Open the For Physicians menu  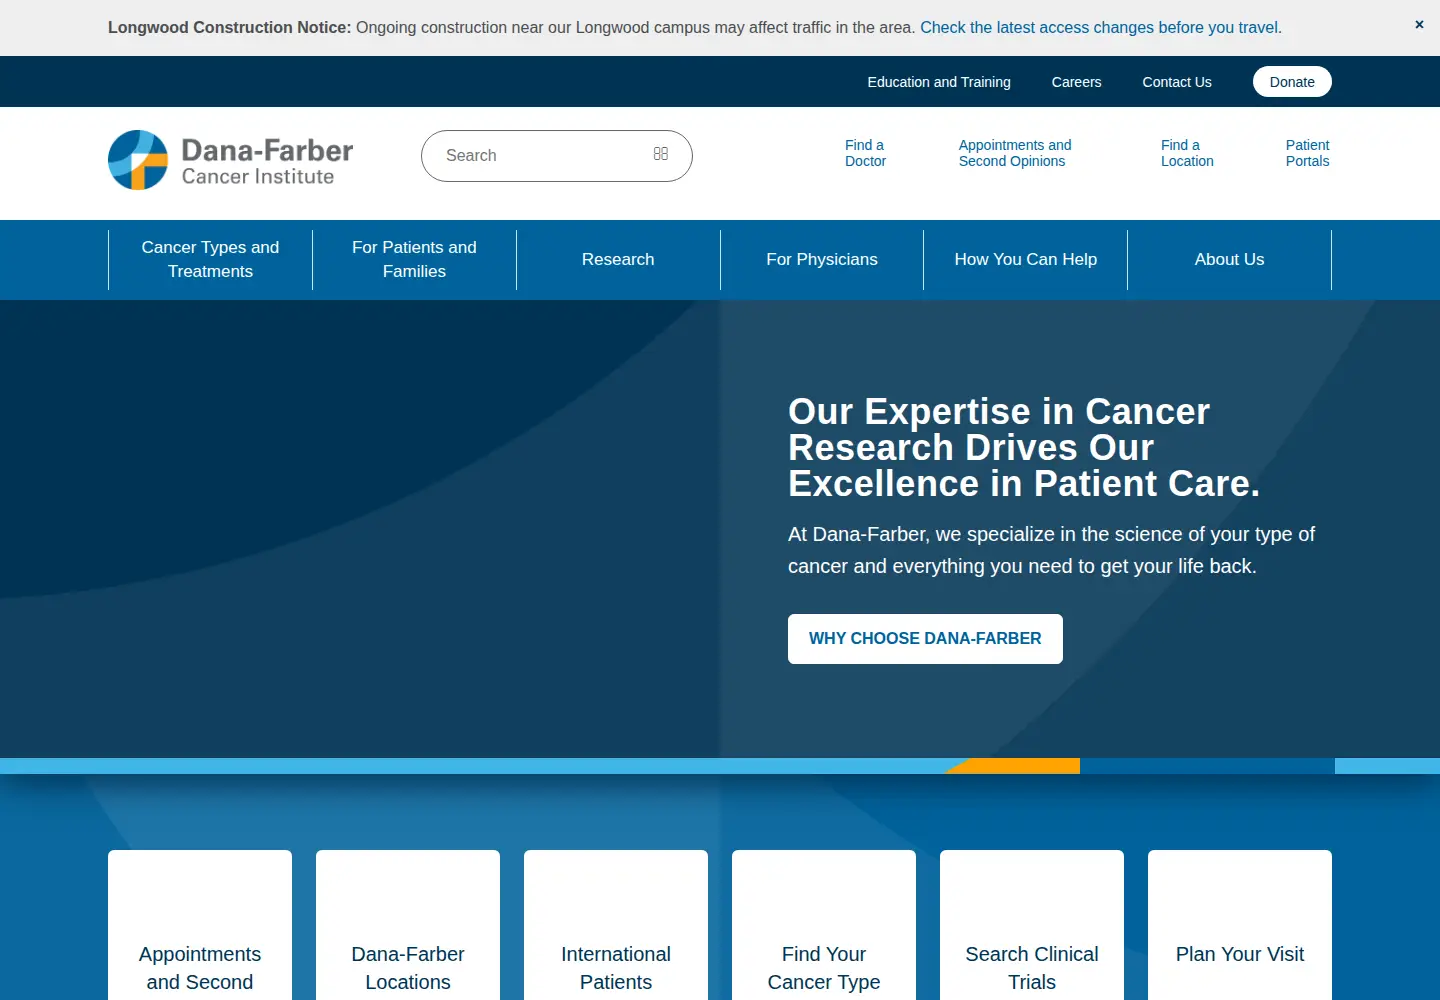822,259
